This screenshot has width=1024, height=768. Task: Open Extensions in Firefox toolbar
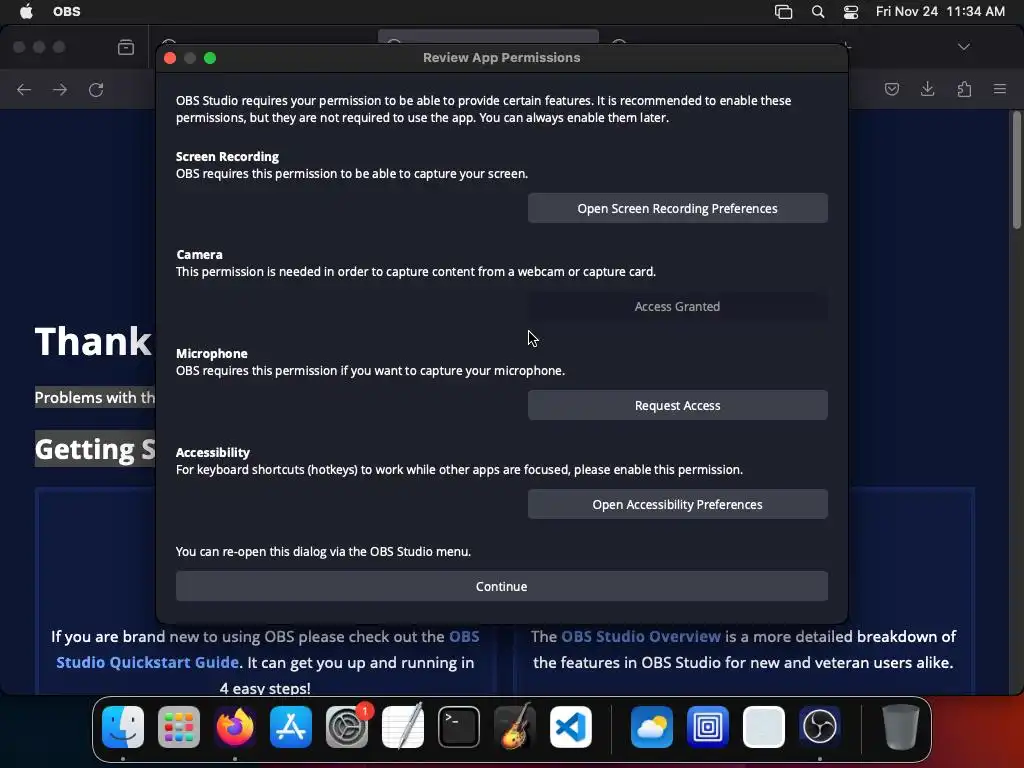(x=964, y=89)
